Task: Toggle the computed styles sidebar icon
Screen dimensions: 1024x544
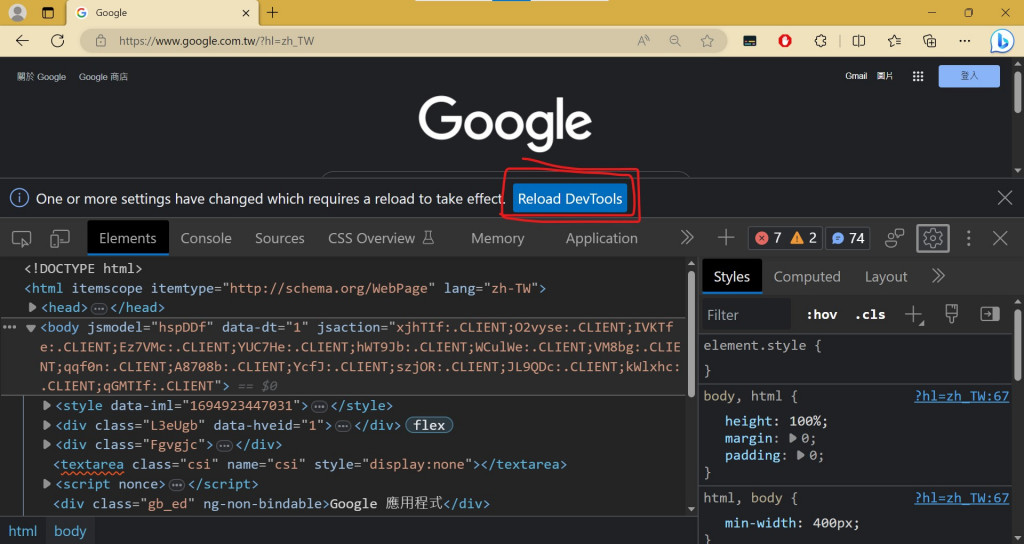Action: pos(989,314)
